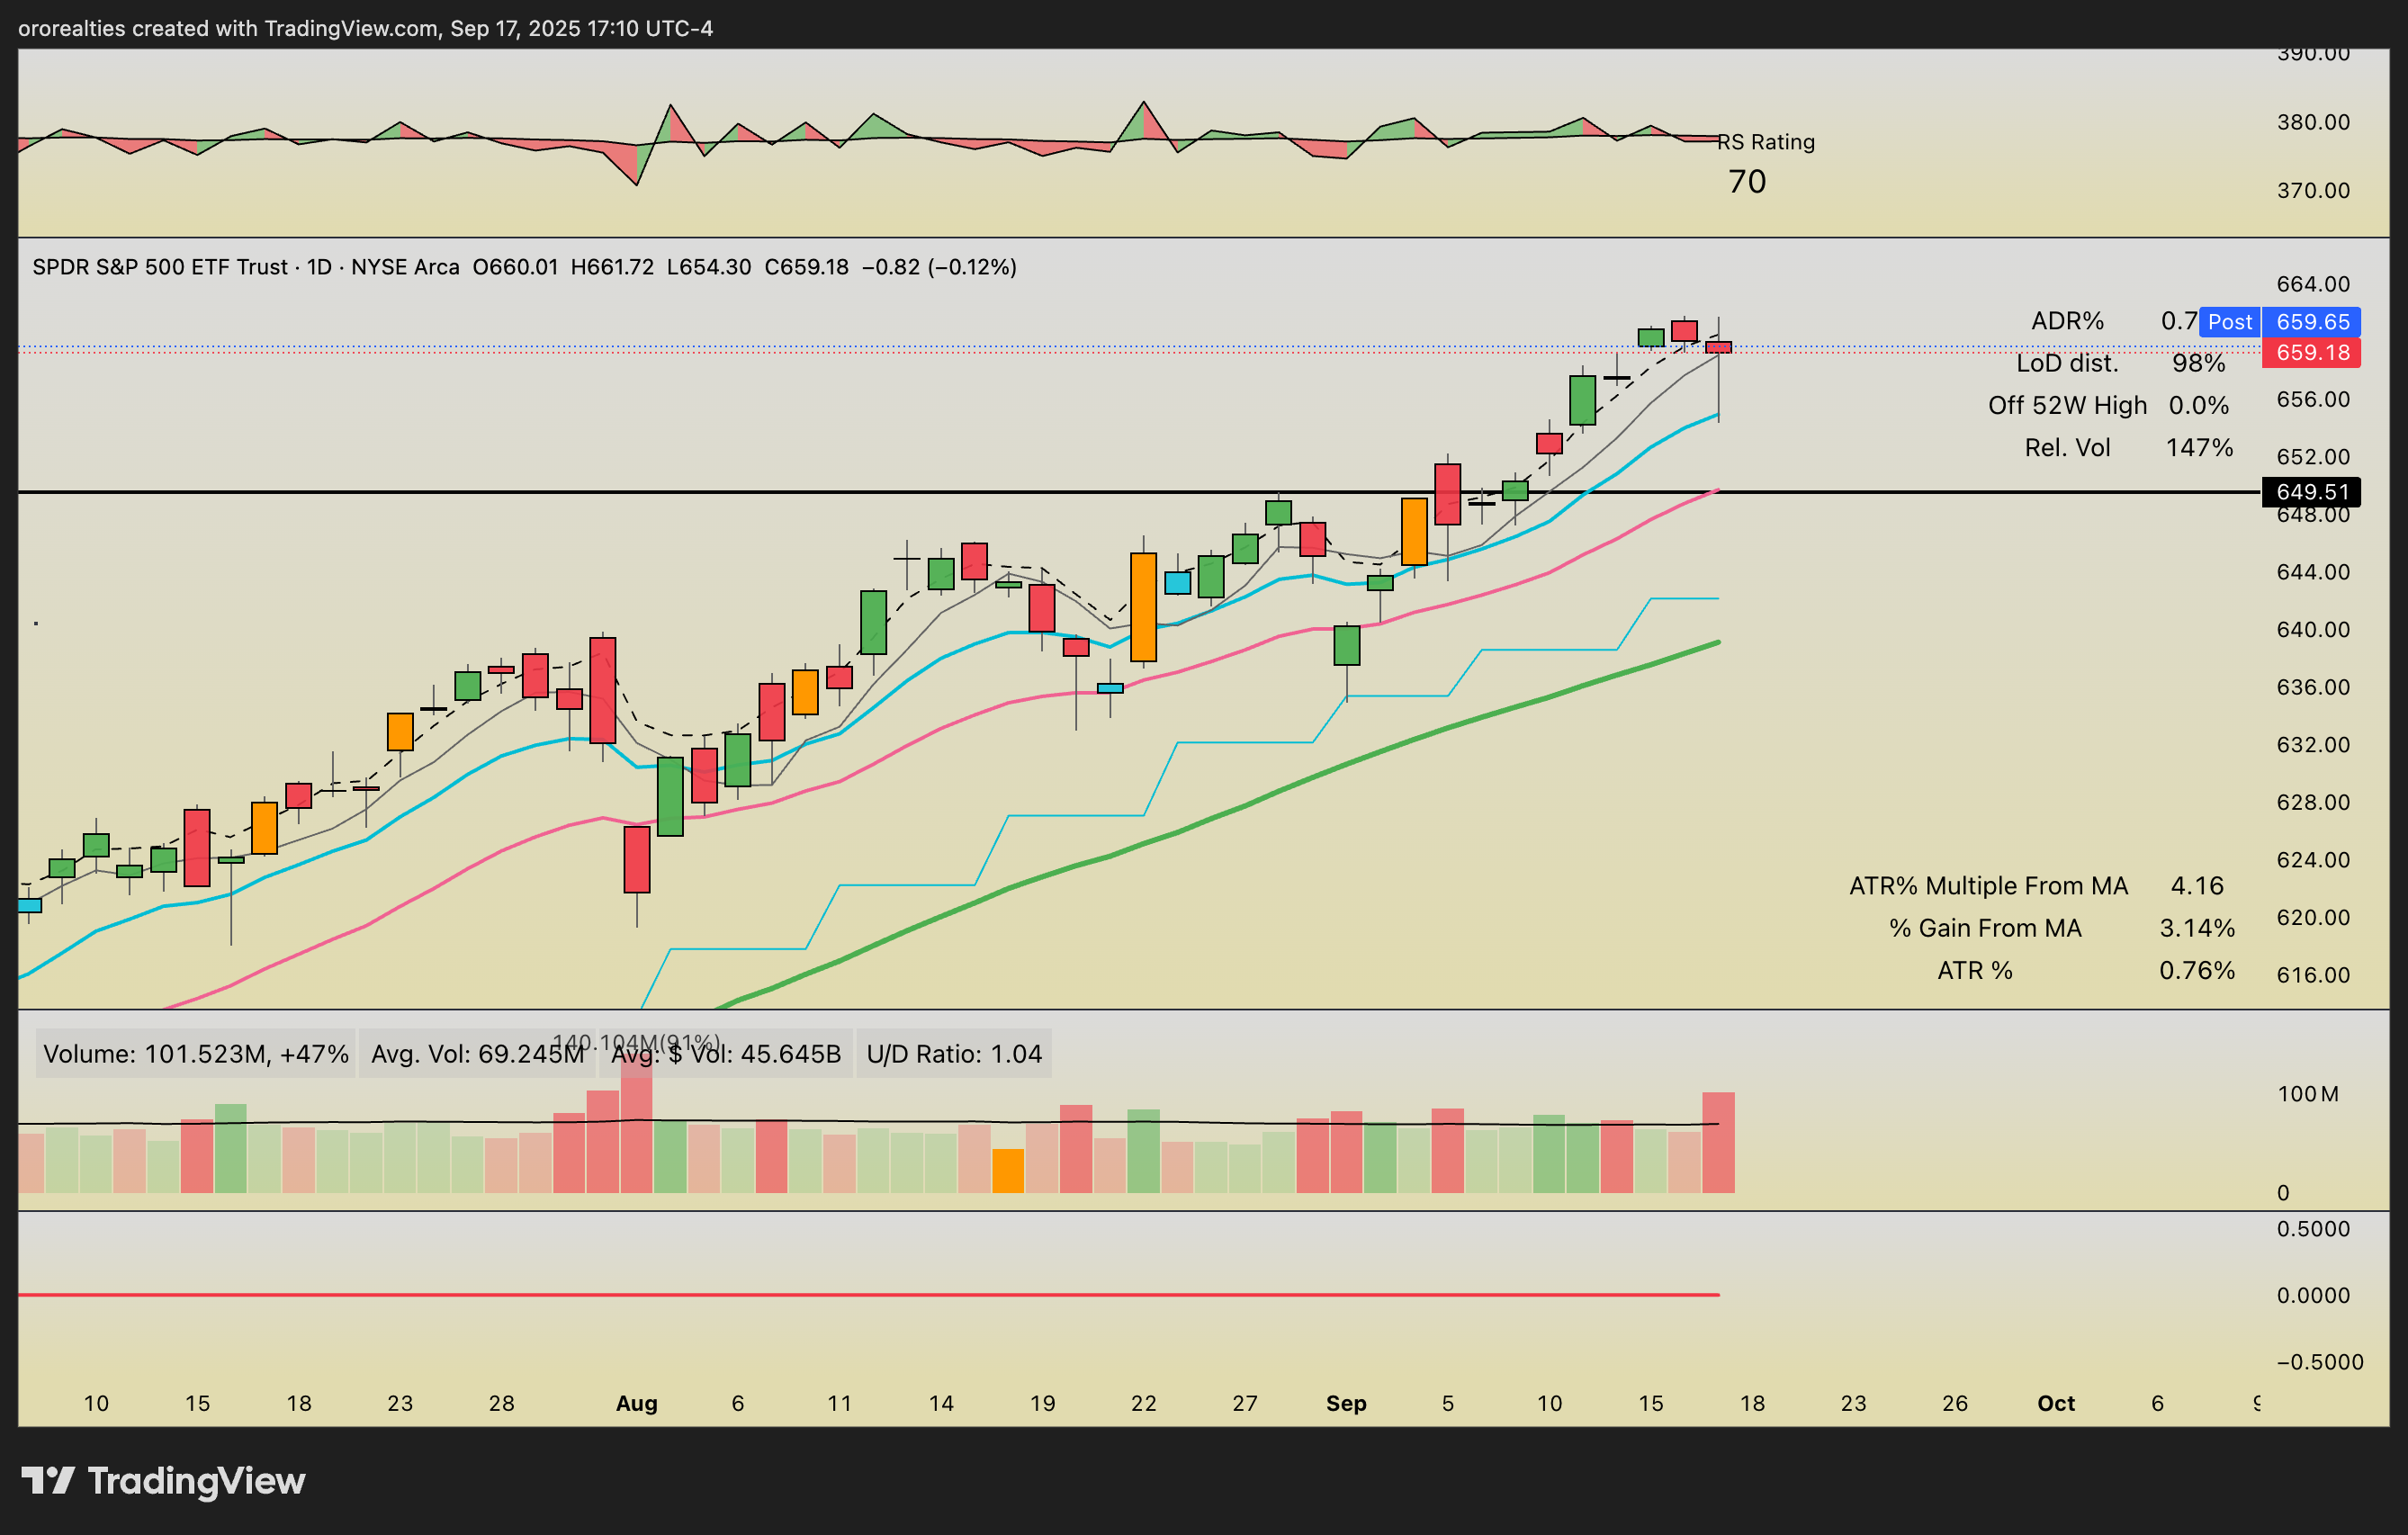
Task: Click the TradingView logo at bottom left
Action: click(x=163, y=1481)
